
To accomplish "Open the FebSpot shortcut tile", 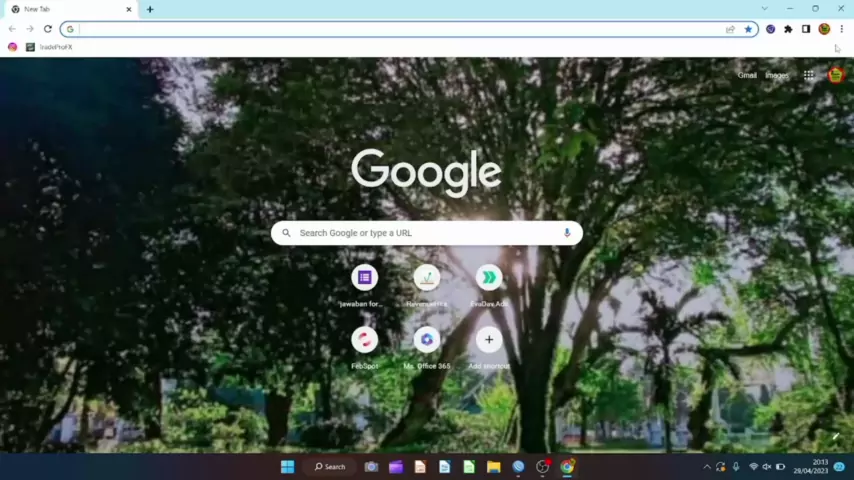I will [x=365, y=340].
